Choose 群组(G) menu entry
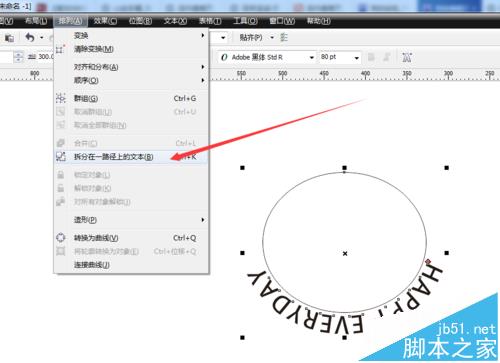Screen dimensions: 500x363 131,98
